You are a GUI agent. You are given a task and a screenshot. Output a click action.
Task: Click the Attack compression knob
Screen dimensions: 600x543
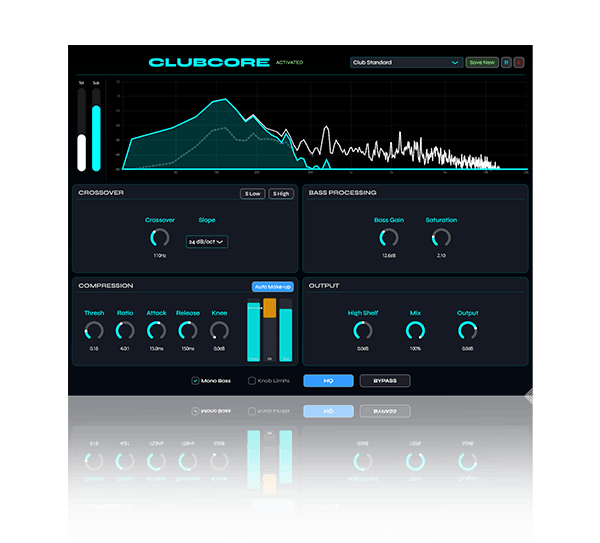[x=157, y=331]
